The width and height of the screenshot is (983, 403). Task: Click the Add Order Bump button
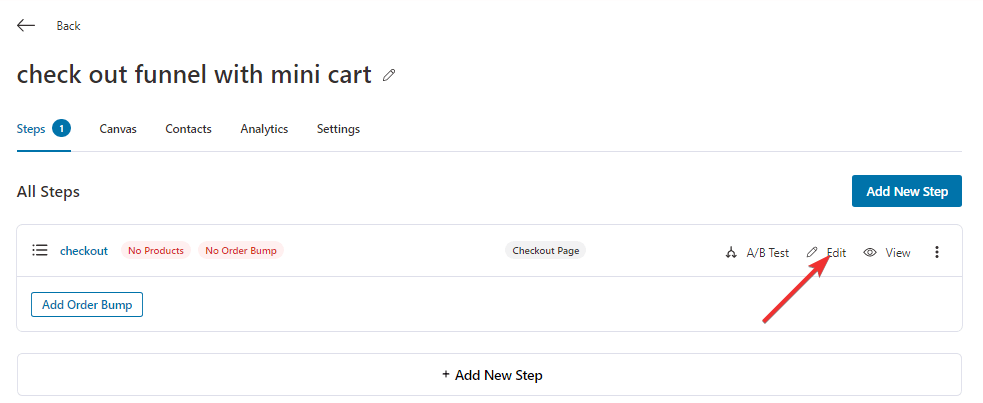point(87,305)
